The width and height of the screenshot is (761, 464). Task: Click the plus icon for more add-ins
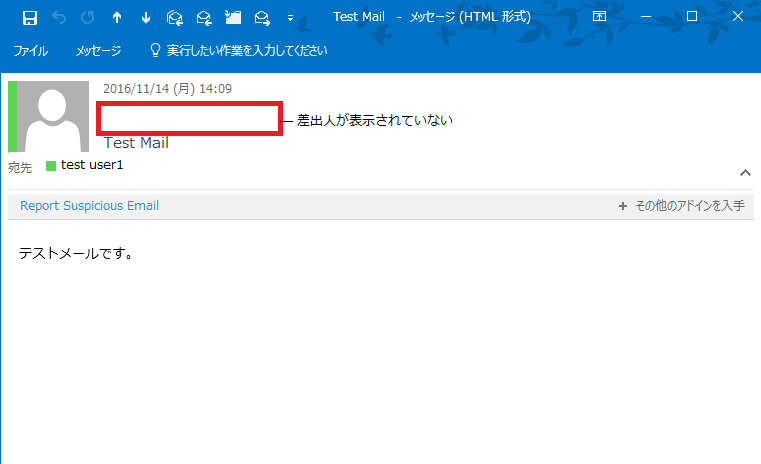point(623,206)
